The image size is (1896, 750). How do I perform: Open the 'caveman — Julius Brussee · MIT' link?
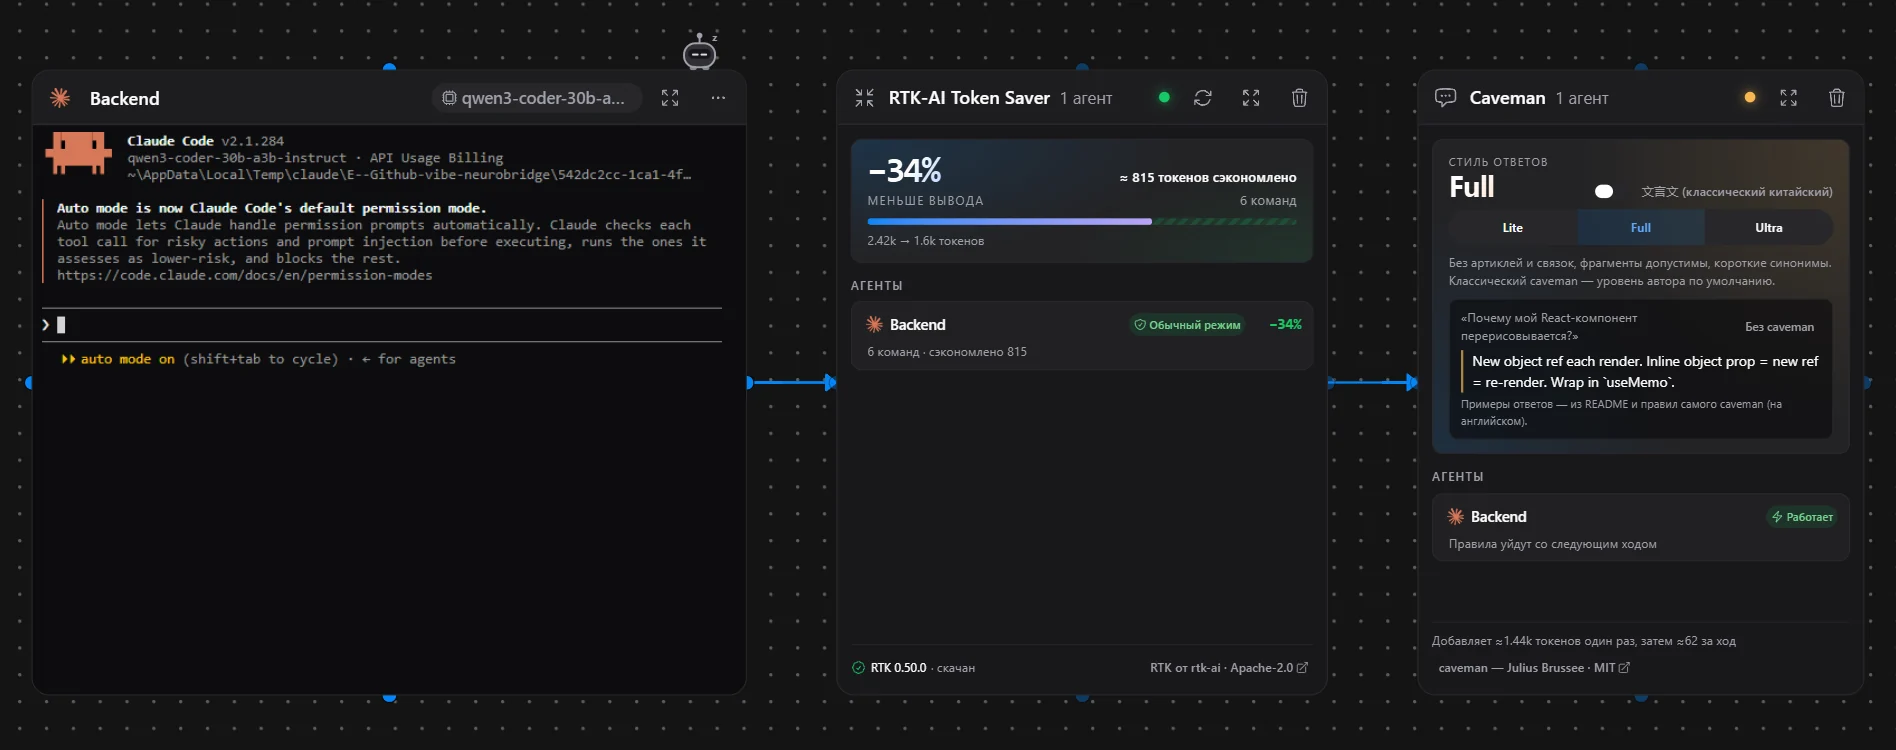click(1534, 668)
